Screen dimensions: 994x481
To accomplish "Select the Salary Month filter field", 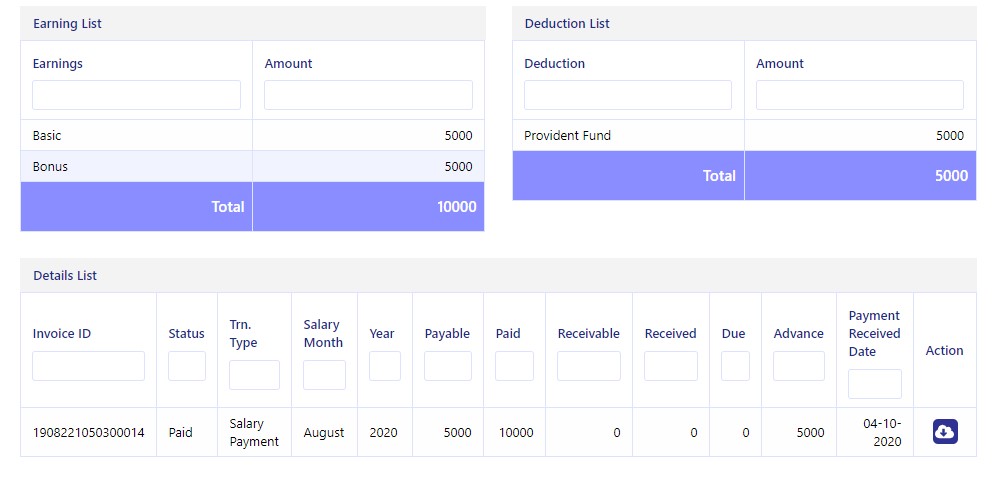I will click(x=325, y=375).
